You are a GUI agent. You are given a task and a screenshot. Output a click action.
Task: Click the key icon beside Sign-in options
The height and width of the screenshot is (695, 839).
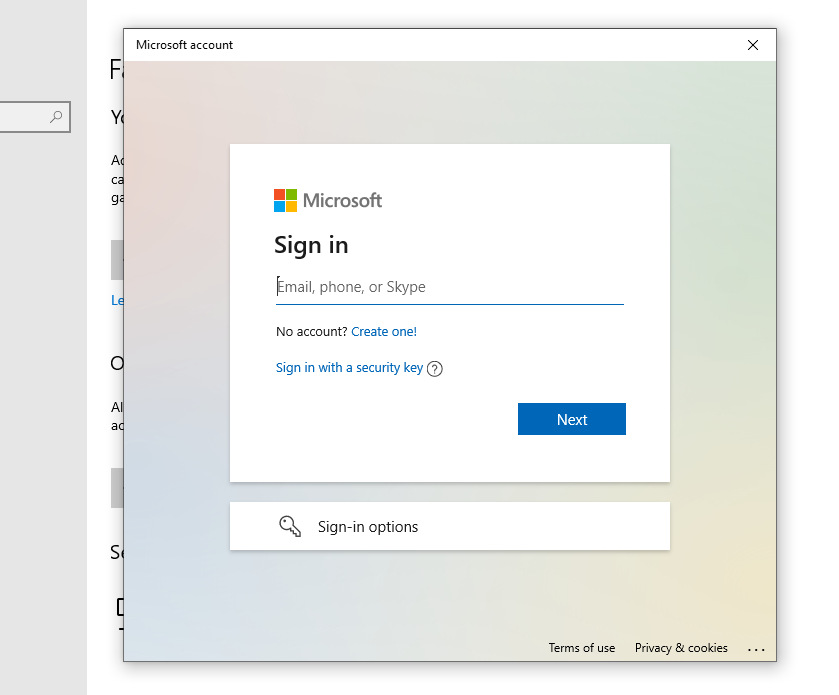[x=289, y=526]
